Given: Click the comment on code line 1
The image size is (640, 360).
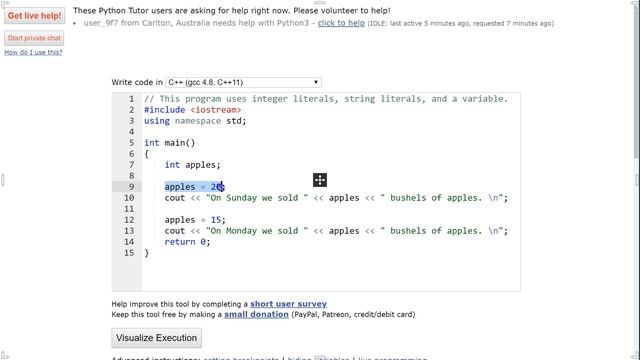Looking at the screenshot, I should [326, 99].
